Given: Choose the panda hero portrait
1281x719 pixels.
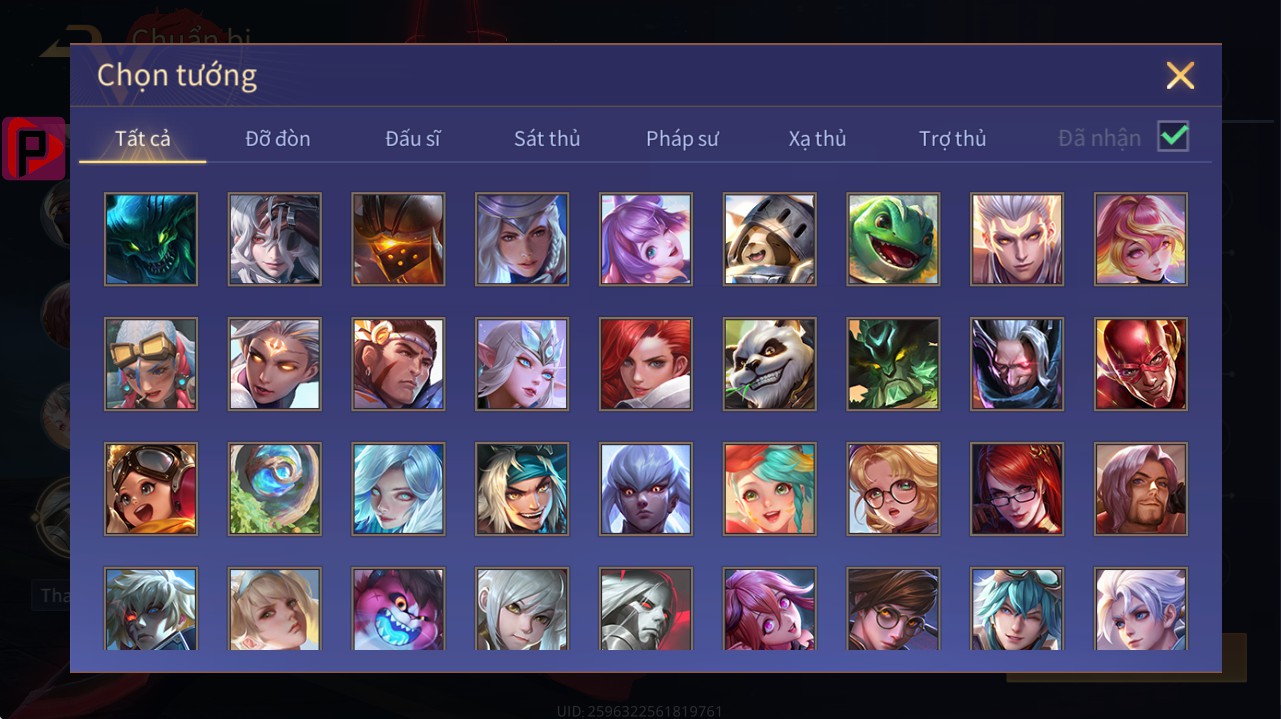Looking at the screenshot, I should (769, 364).
